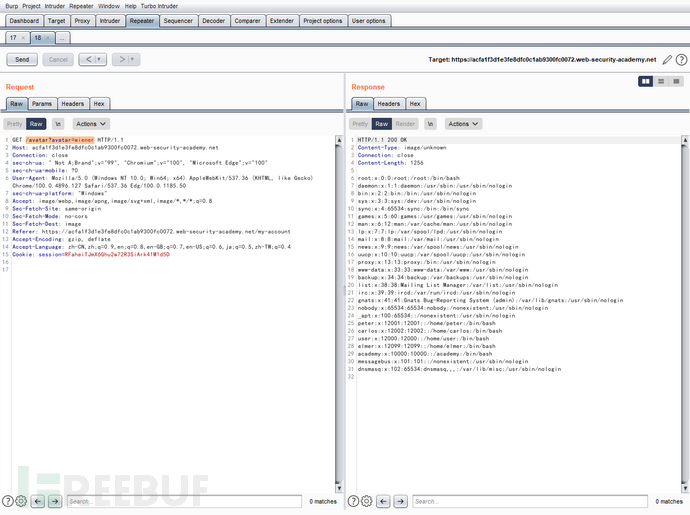Open response search settings gear icon
690x515 pixels.
(x=368, y=501)
